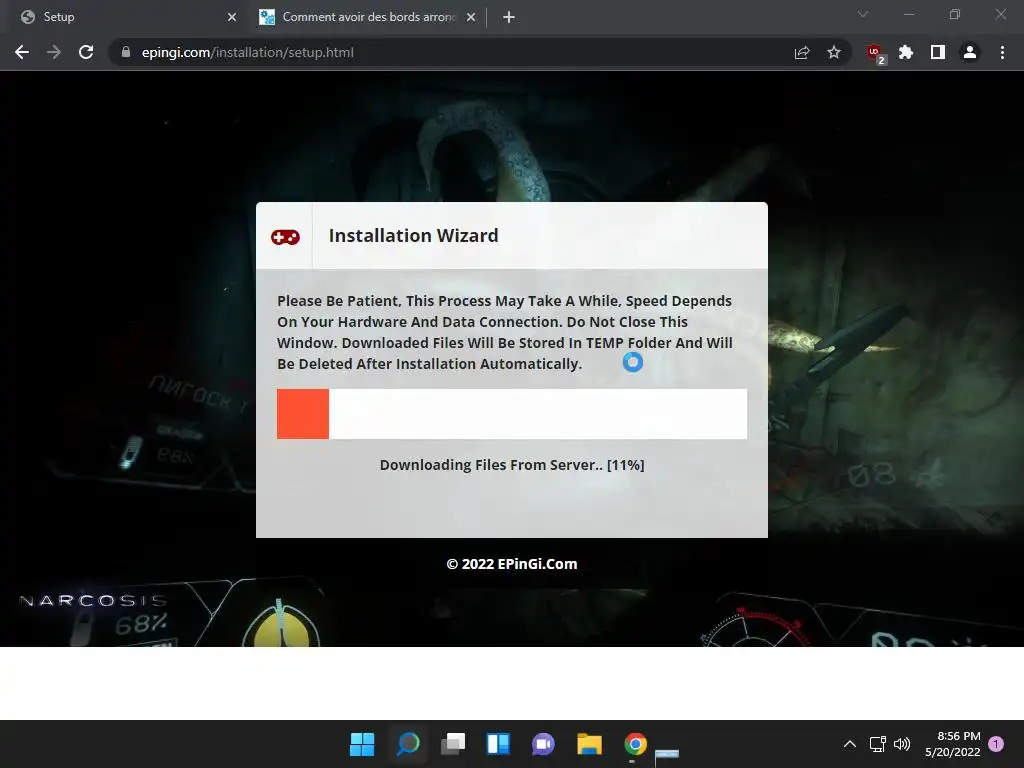Viewport: 1024px width, 768px height.
Task: Click the orange download progress bar
Action: pyautogui.click(x=512, y=414)
